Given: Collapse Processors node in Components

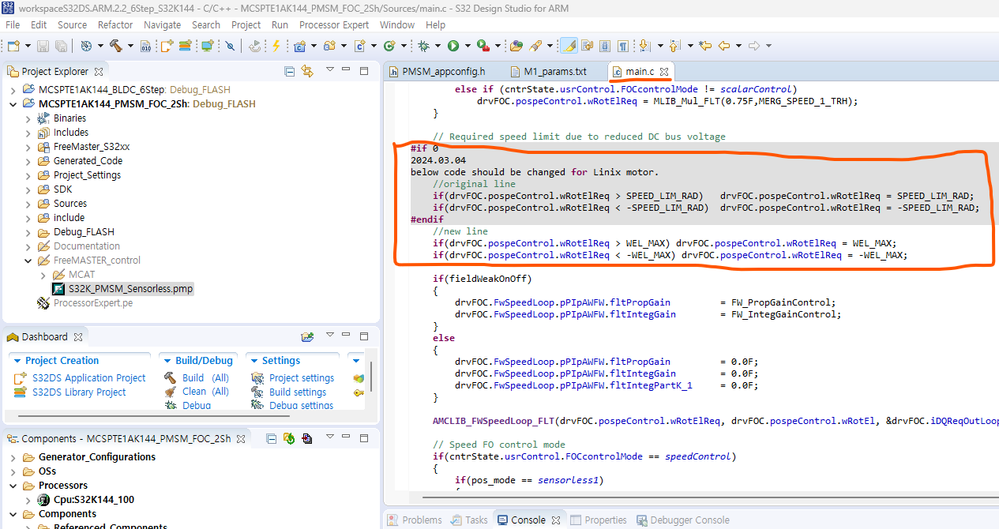Looking at the screenshot, I should coord(13,486).
